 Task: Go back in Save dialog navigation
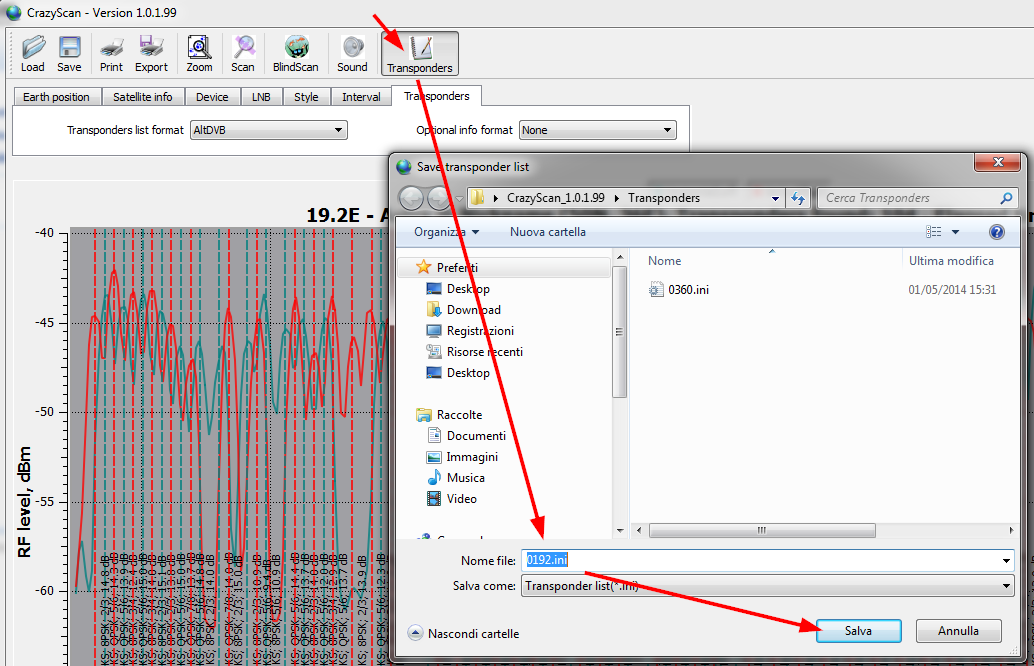pos(411,198)
